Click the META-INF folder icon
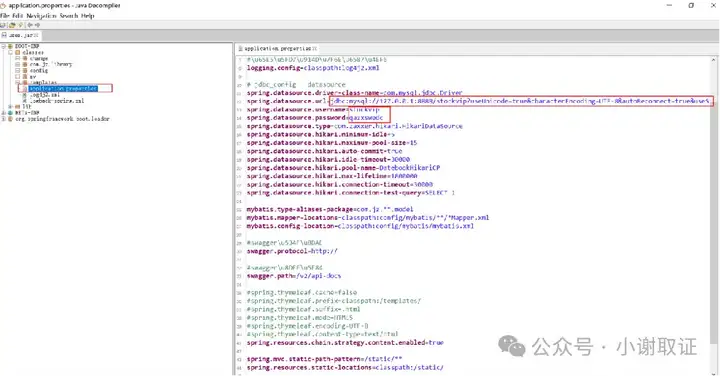Image resolution: width=720 pixels, height=376 pixels. pos(10,112)
